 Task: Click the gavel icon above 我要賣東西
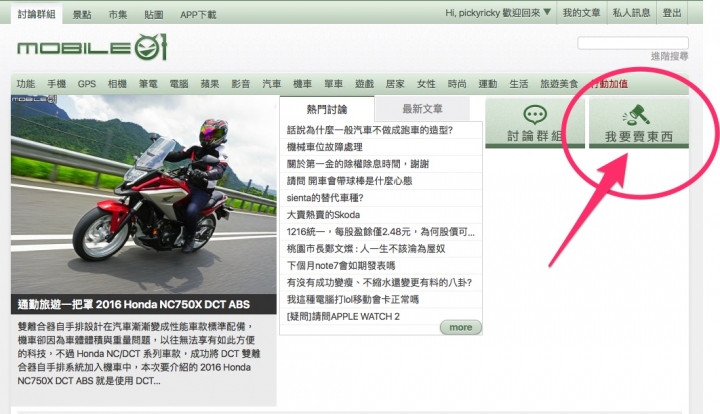(x=636, y=115)
